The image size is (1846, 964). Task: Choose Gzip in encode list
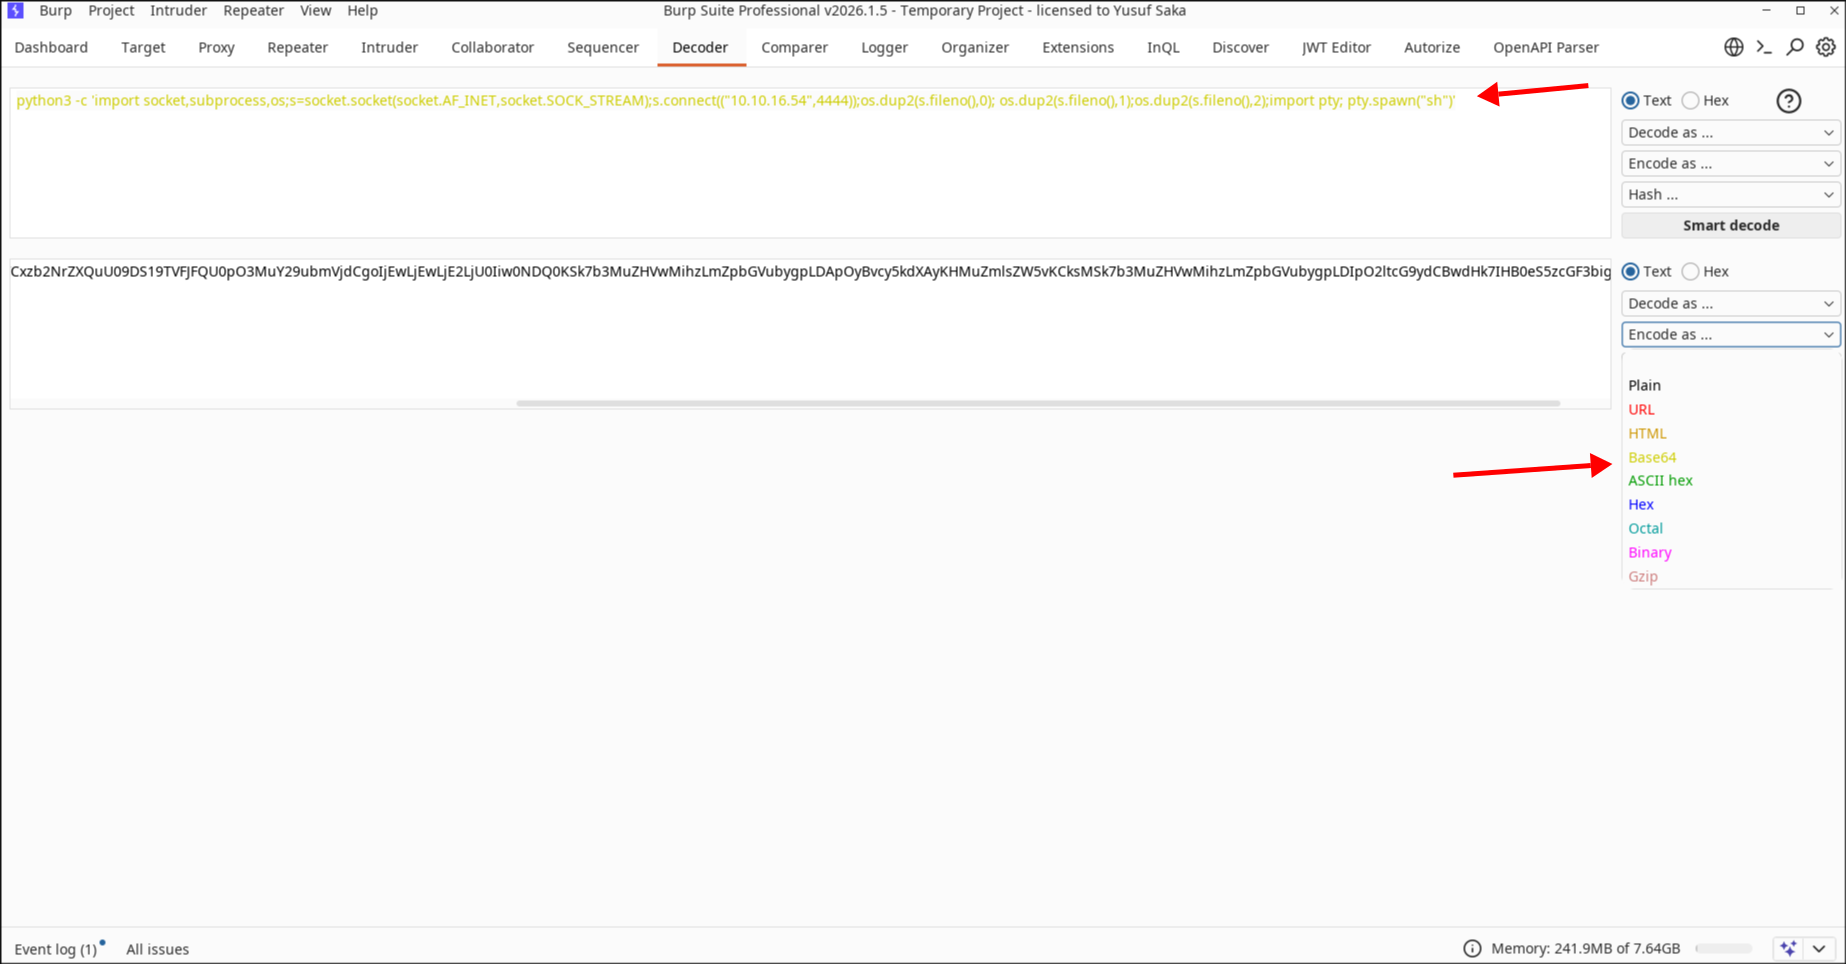(x=1643, y=576)
